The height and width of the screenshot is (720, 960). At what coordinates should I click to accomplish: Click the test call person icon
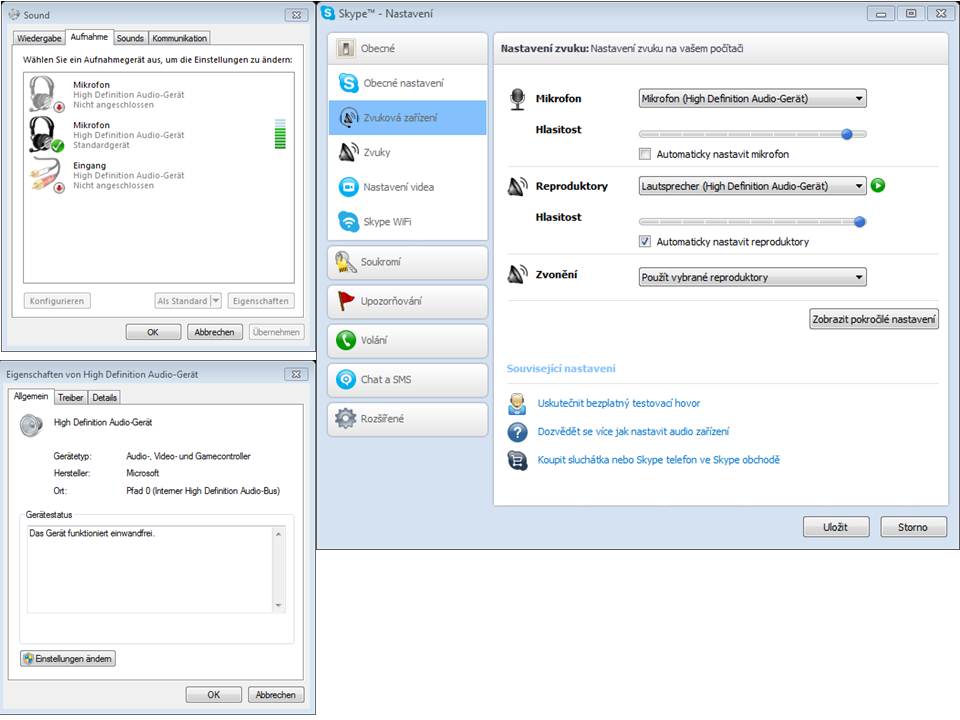click(517, 403)
